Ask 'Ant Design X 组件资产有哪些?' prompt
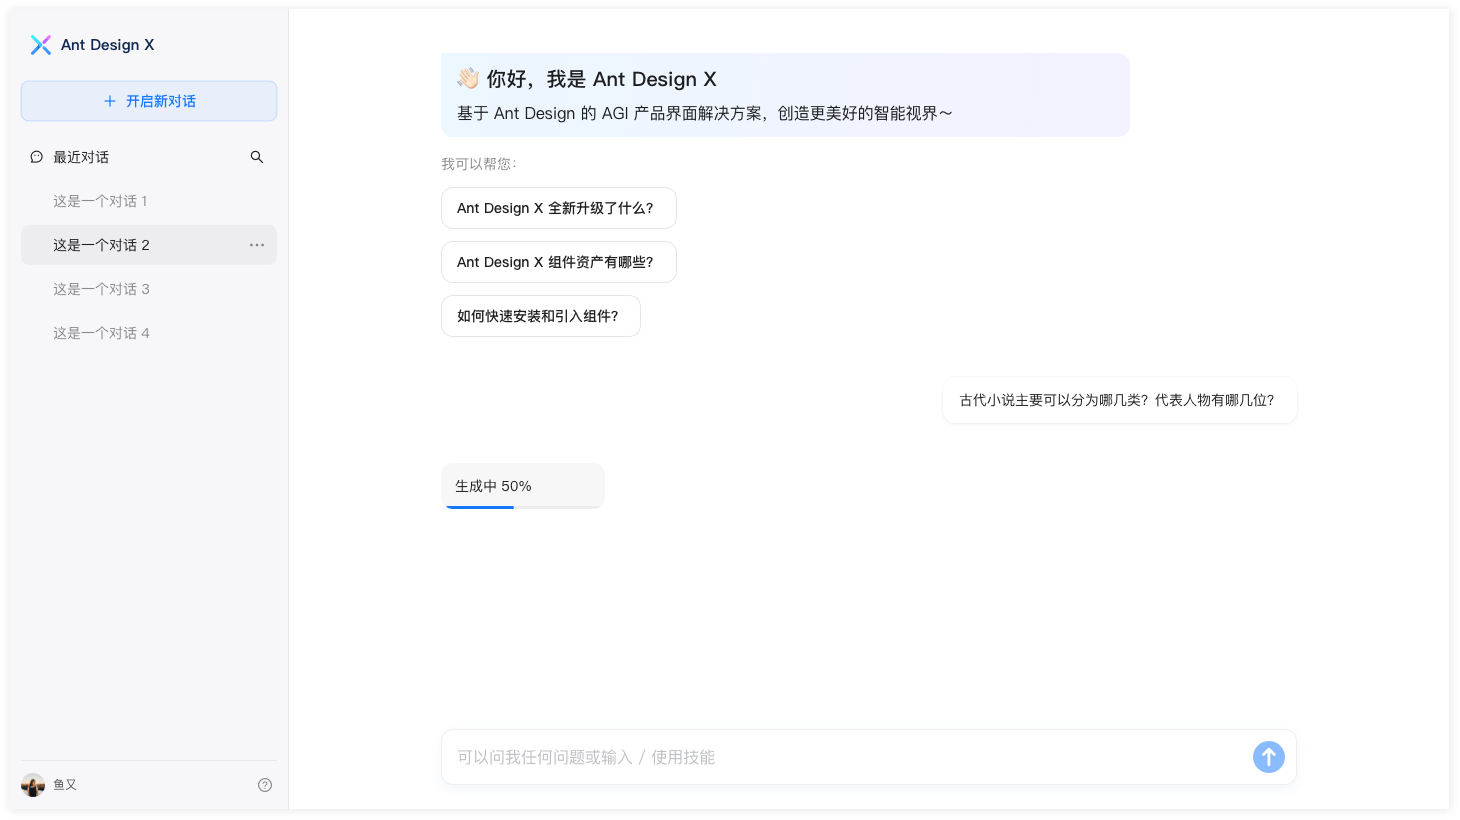The width and height of the screenshot is (1460, 820). (559, 262)
